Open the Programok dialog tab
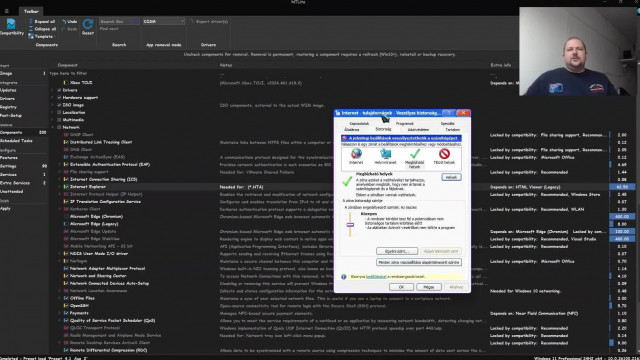The height and width of the screenshot is (360, 640). [404, 123]
